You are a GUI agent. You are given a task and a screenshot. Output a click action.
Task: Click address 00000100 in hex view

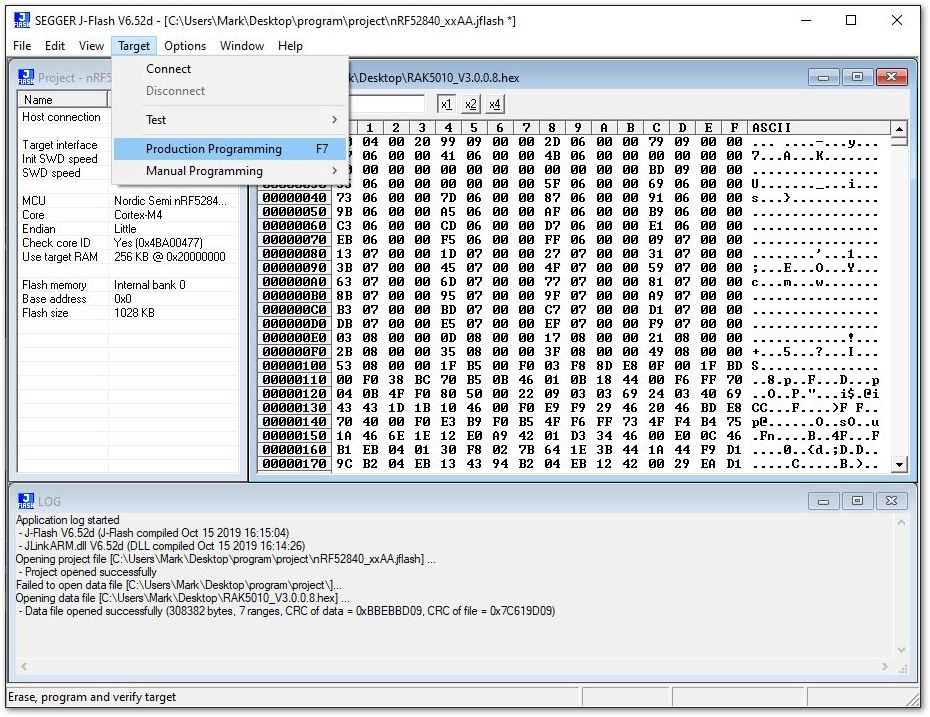click(295, 366)
